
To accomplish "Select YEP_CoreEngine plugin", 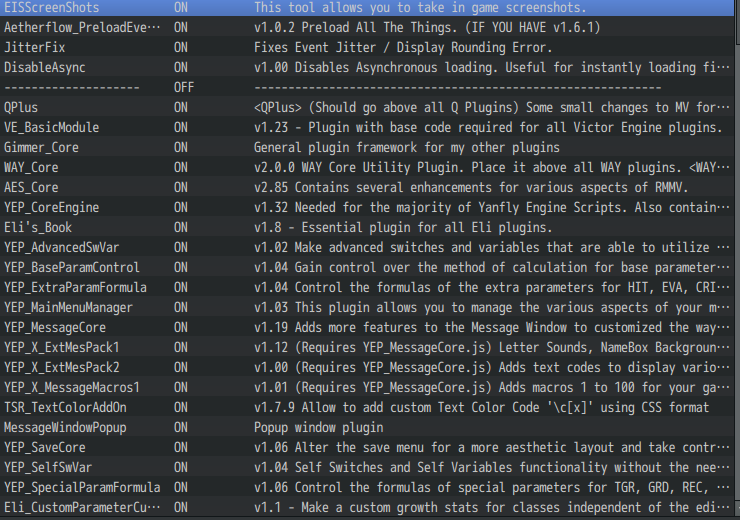I will [x=51, y=207].
